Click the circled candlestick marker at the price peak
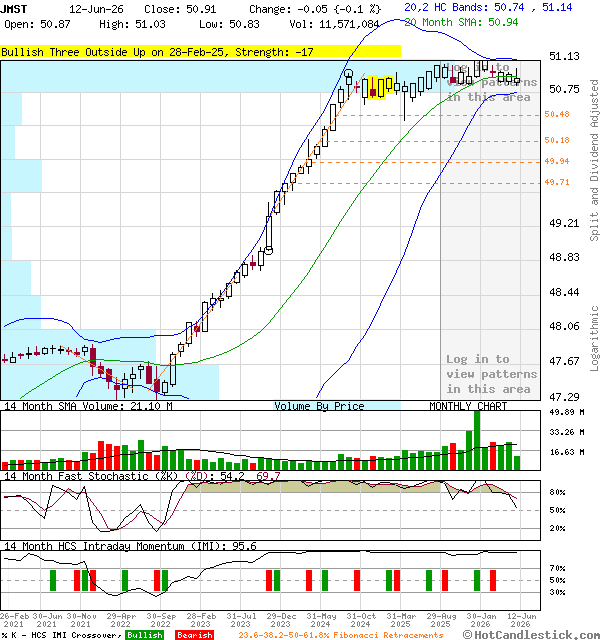The width and height of the screenshot is (600, 640). pyautogui.click(x=348, y=74)
